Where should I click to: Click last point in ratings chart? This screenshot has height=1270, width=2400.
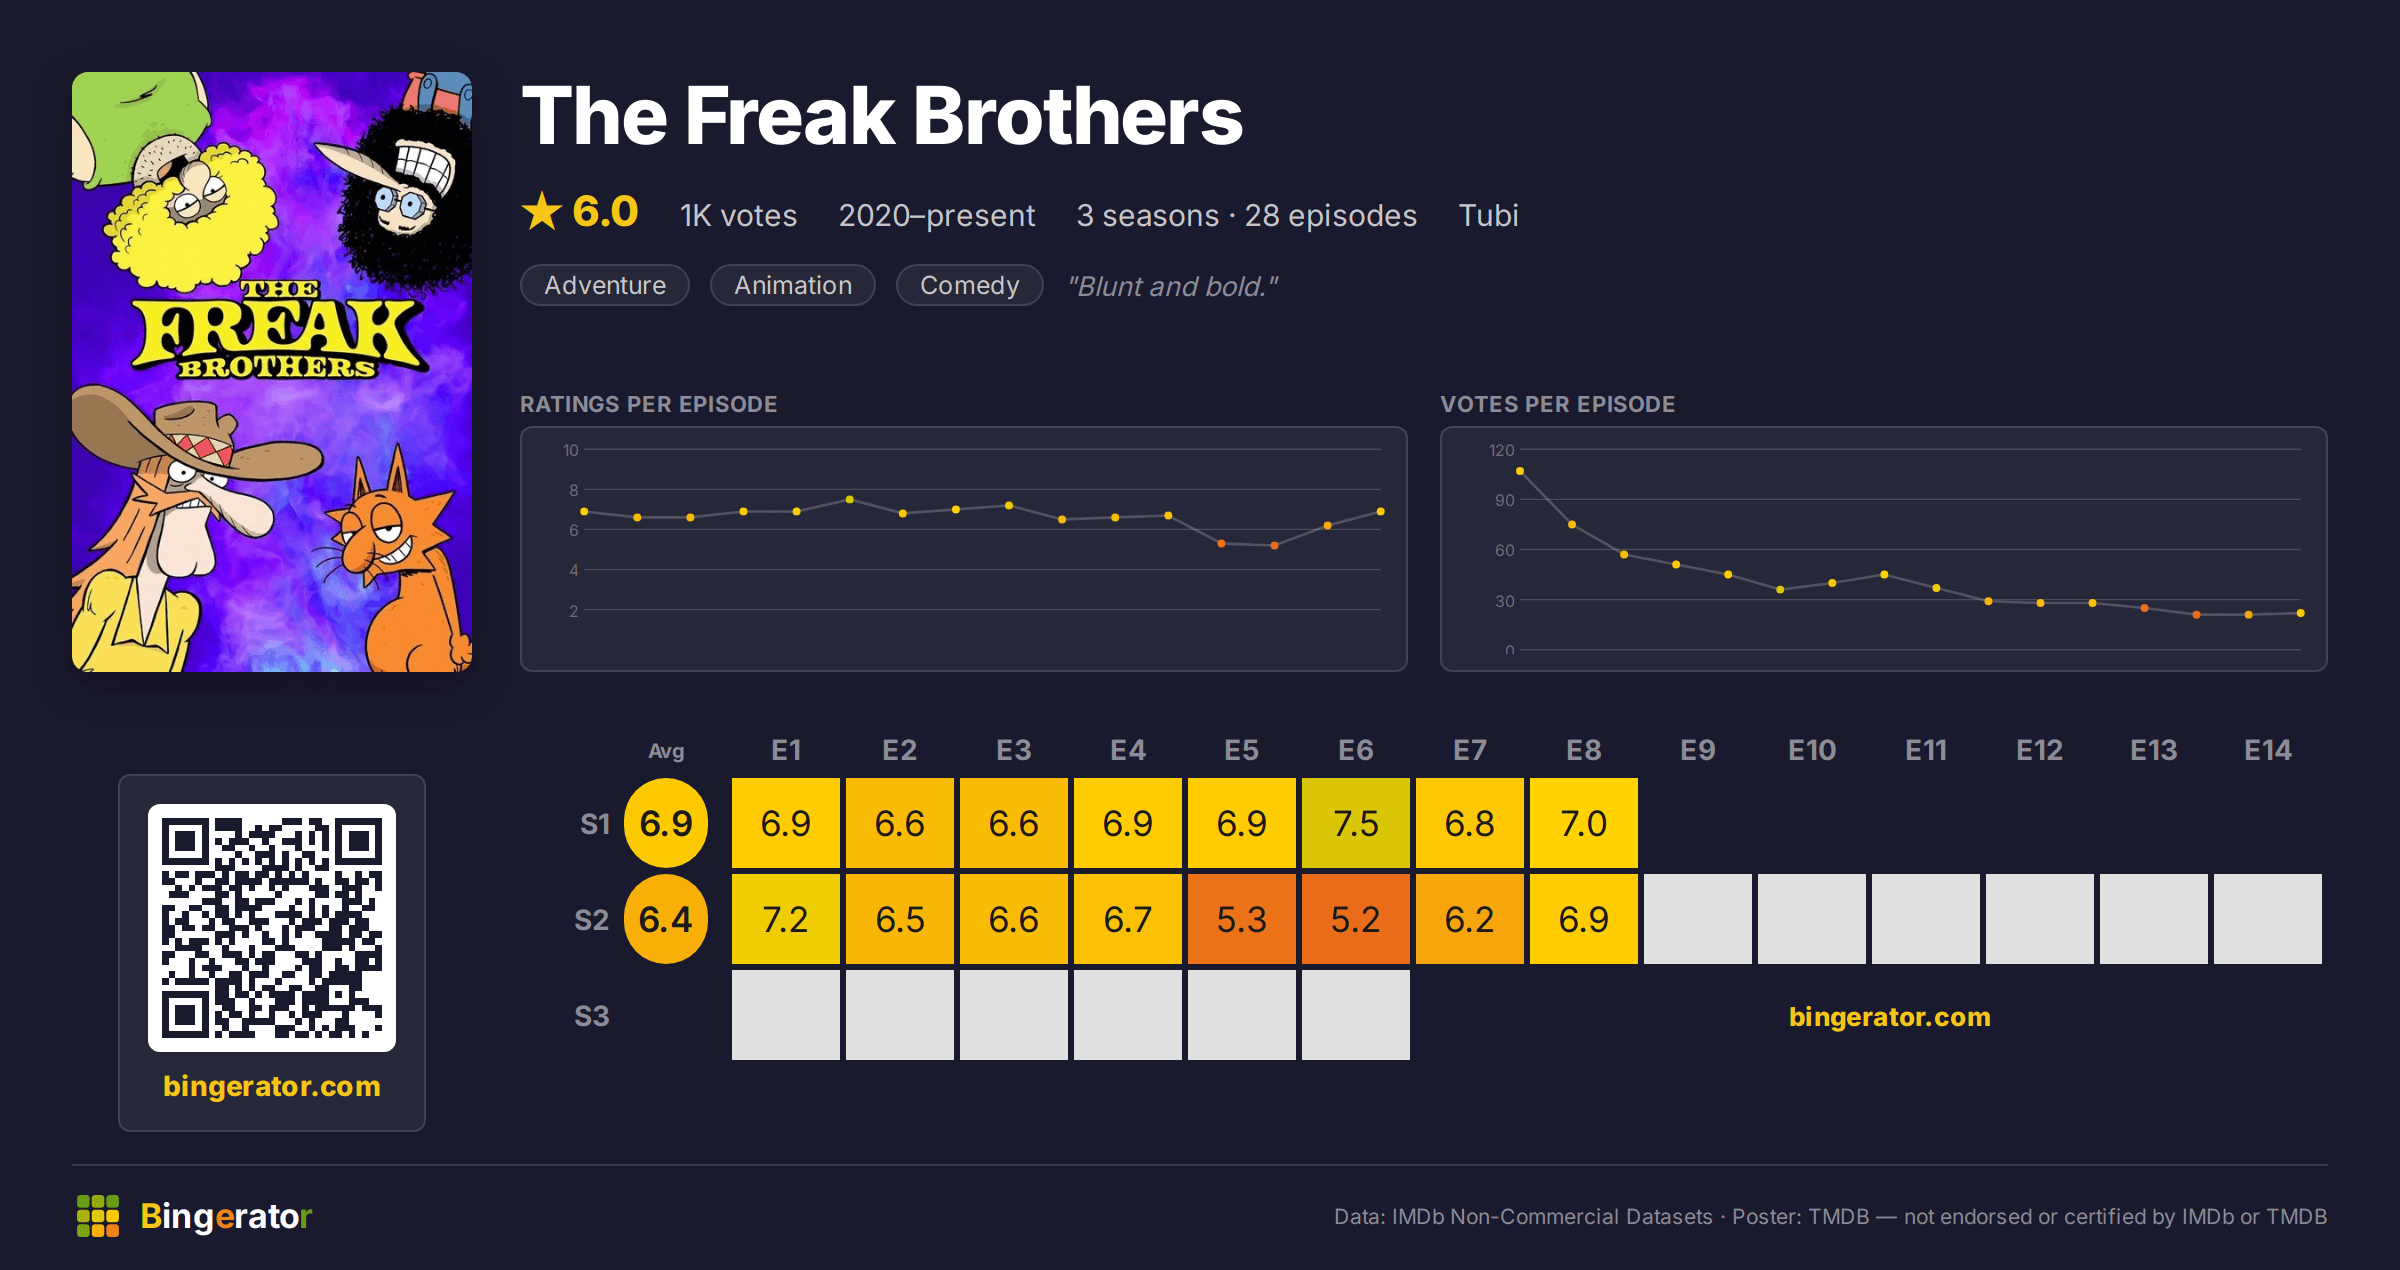click(1380, 511)
